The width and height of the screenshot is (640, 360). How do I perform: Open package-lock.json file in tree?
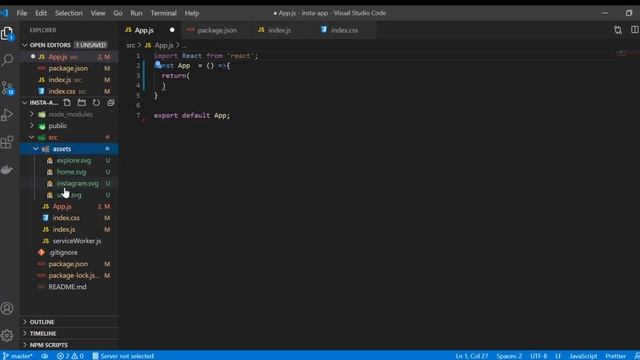[x=69, y=275]
